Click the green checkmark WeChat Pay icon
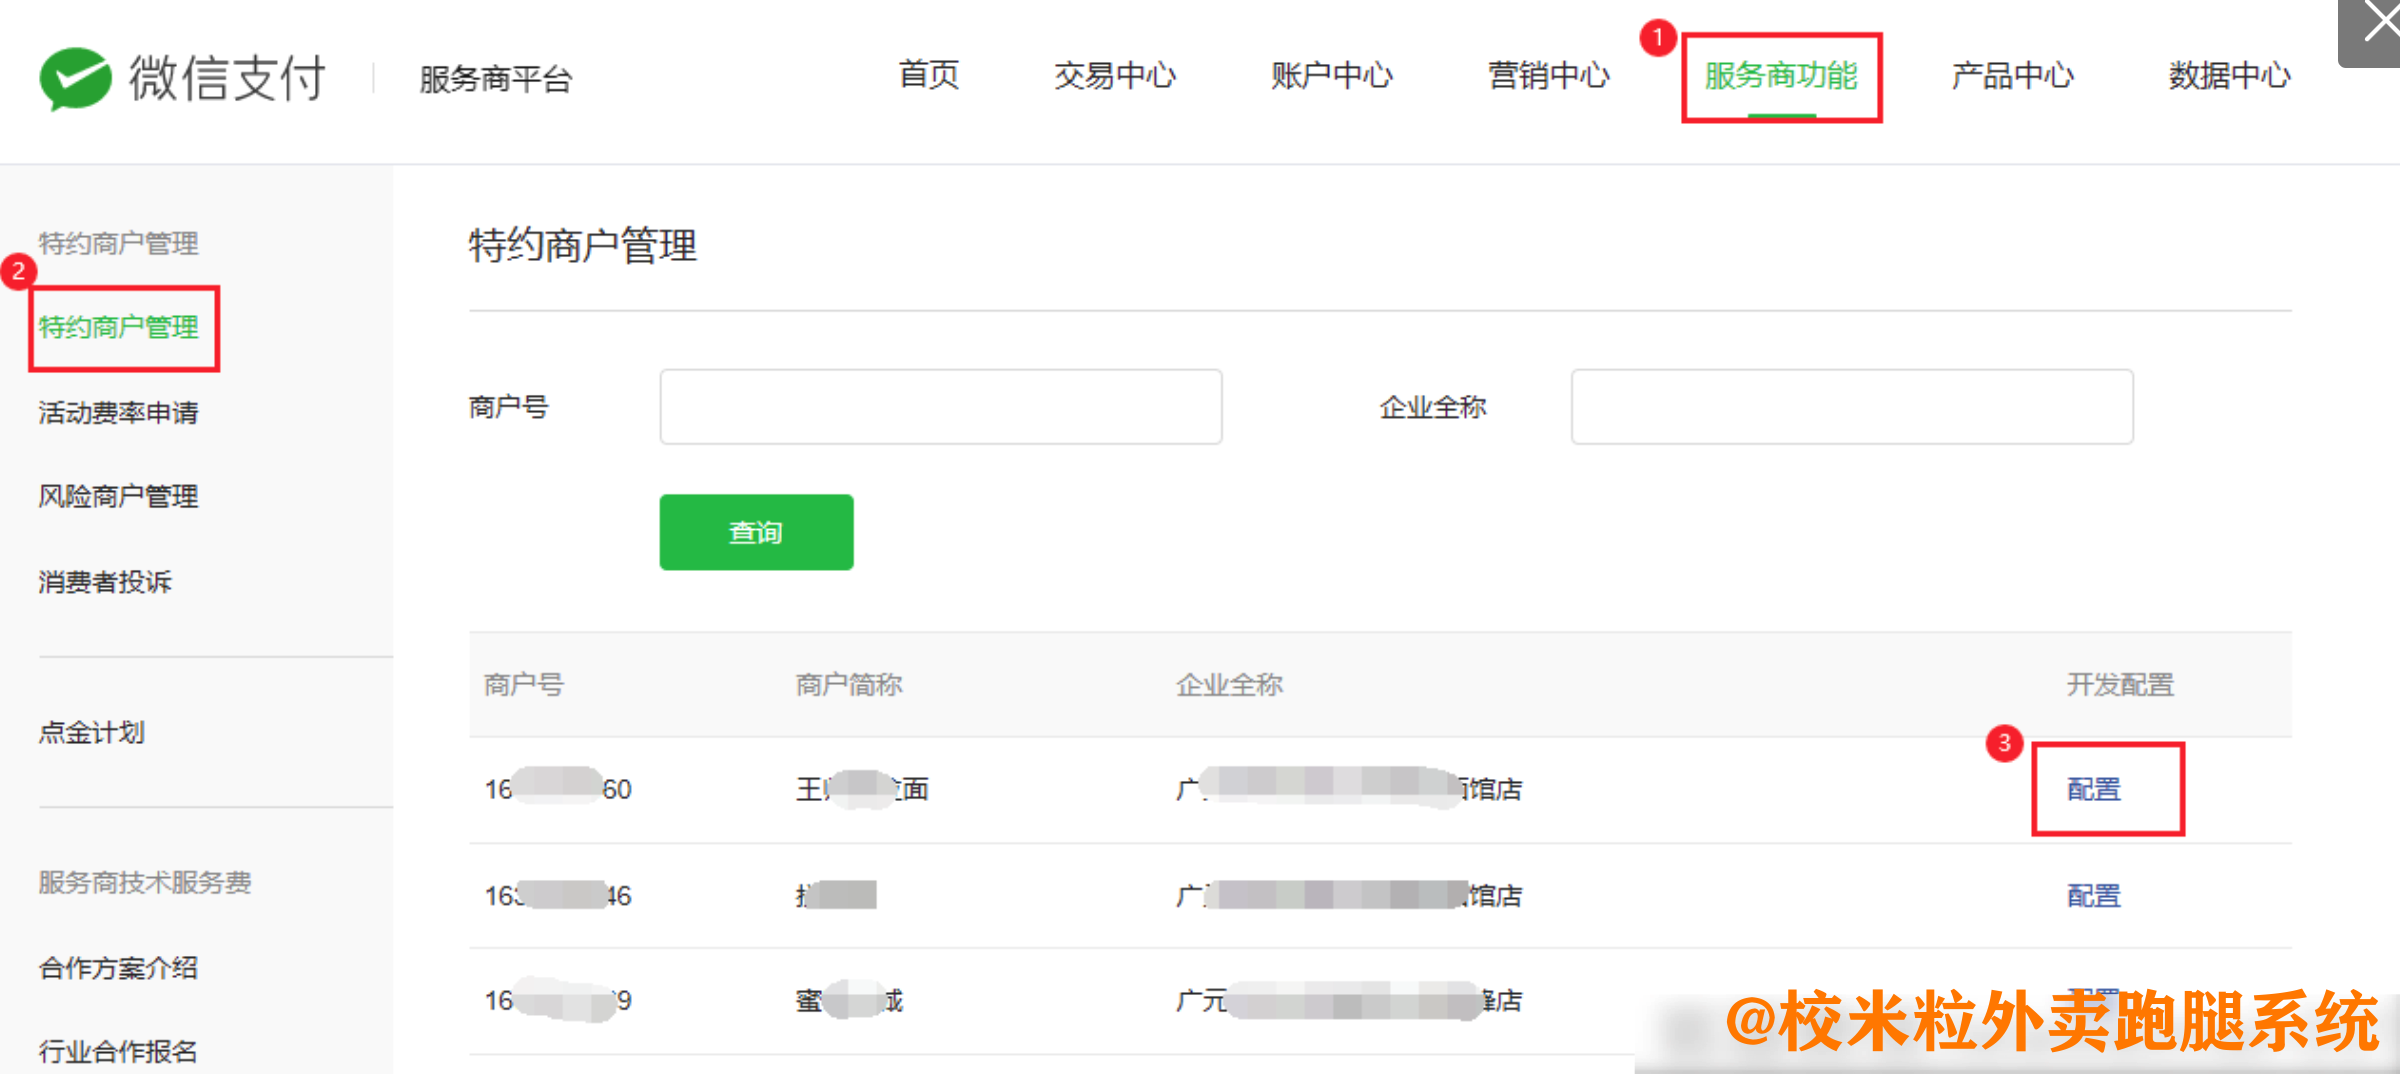 click(75, 77)
